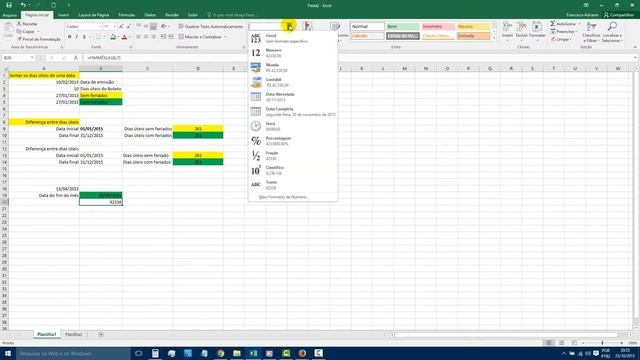Select the Data Abreviada format
The width and height of the screenshot is (640, 360).
coord(293,97)
